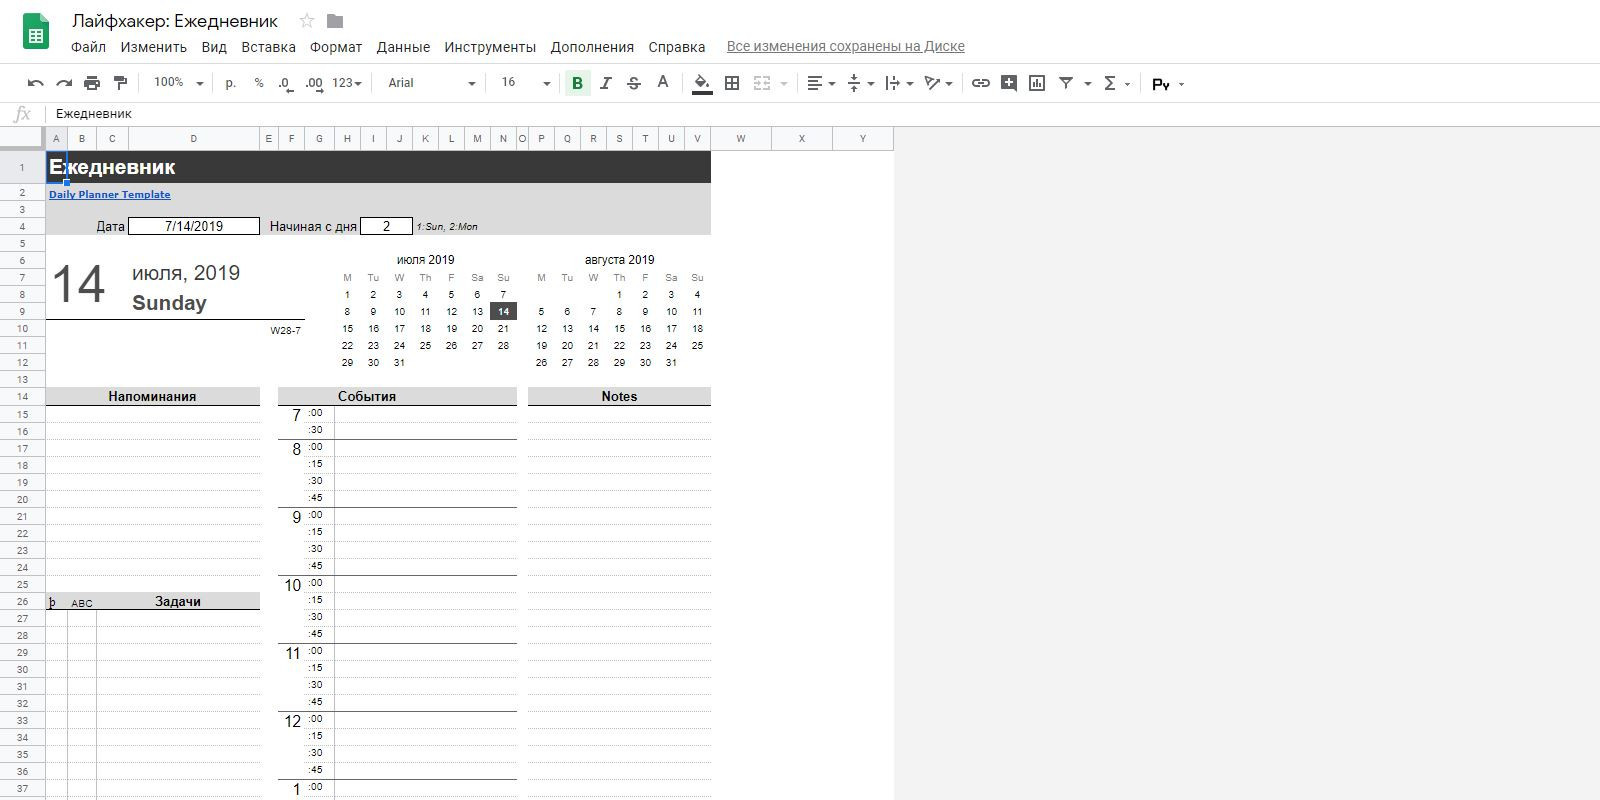Click the Redo arrow icon
Viewport: 1600px width, 800px height.
point(64,83)
